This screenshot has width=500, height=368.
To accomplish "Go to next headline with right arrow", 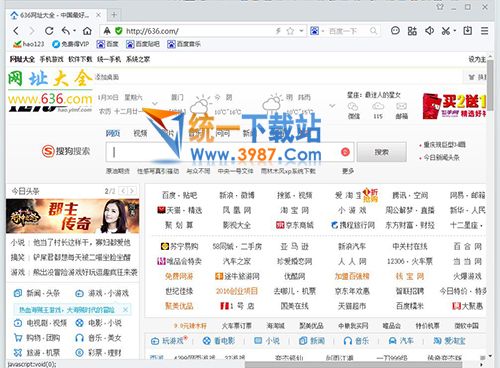I will (132, 191).
